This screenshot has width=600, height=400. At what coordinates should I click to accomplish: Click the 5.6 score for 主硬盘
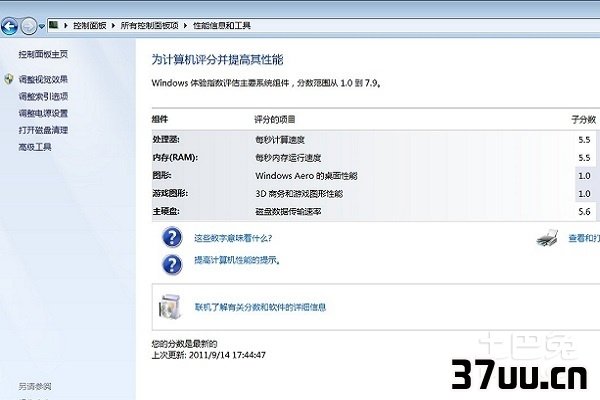(x=584, y=211)
